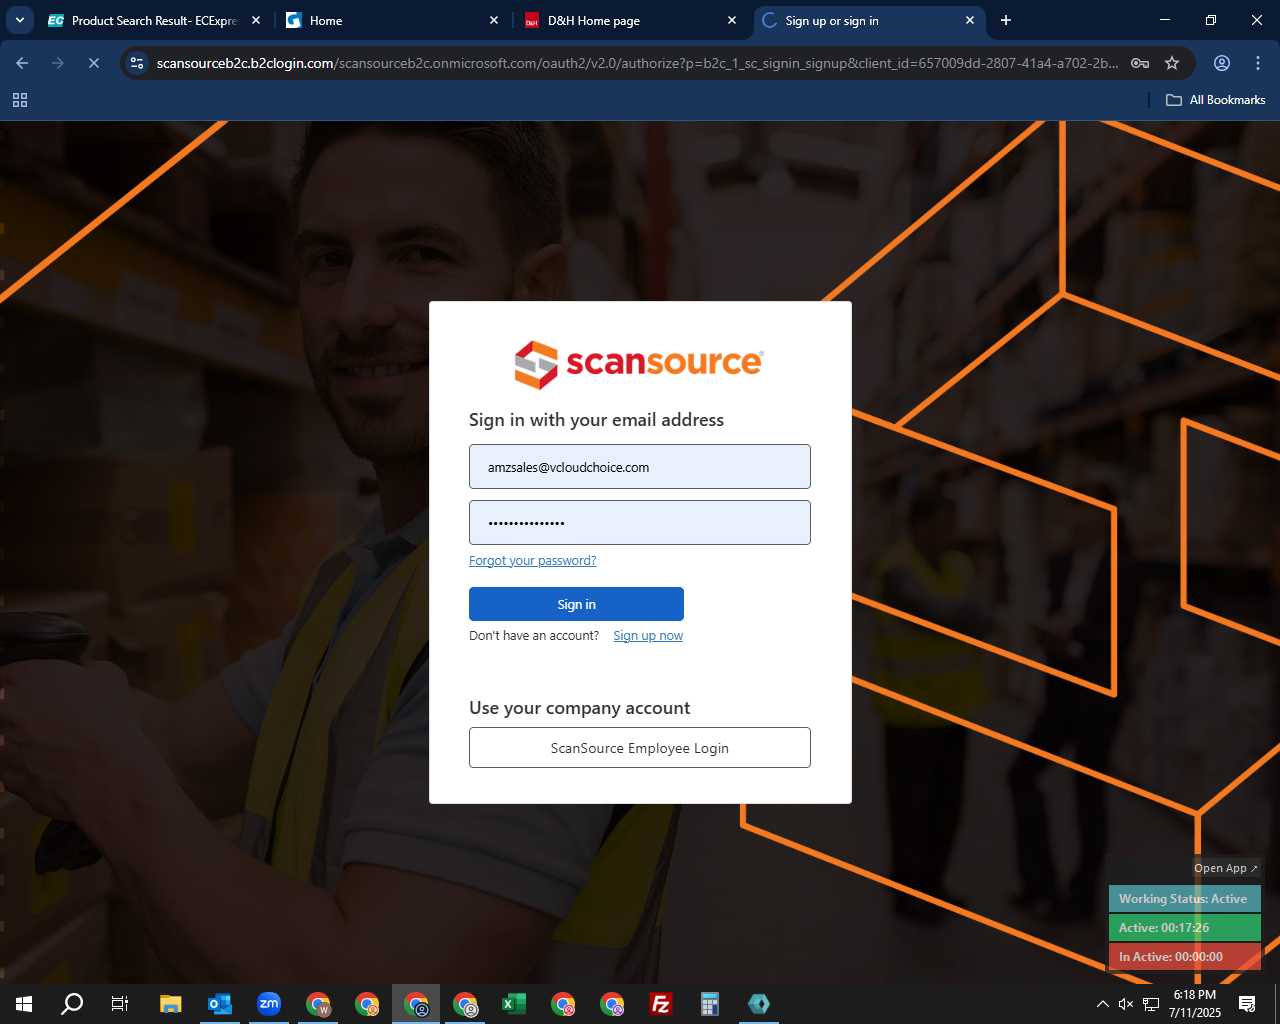Image resolution: width=1280 pixels, height=1024 pixels.
Task: Open the Windows Start menu
Action: point(24,1004)
